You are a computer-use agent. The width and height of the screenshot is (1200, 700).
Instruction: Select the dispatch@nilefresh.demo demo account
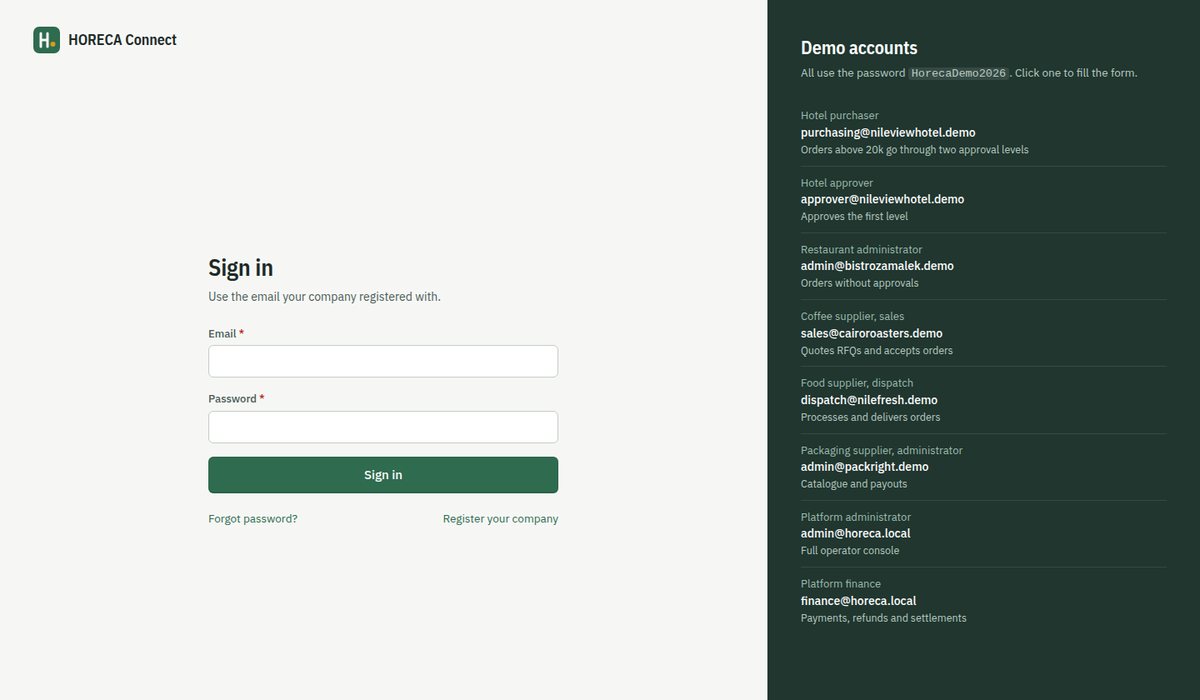point(983,400)
